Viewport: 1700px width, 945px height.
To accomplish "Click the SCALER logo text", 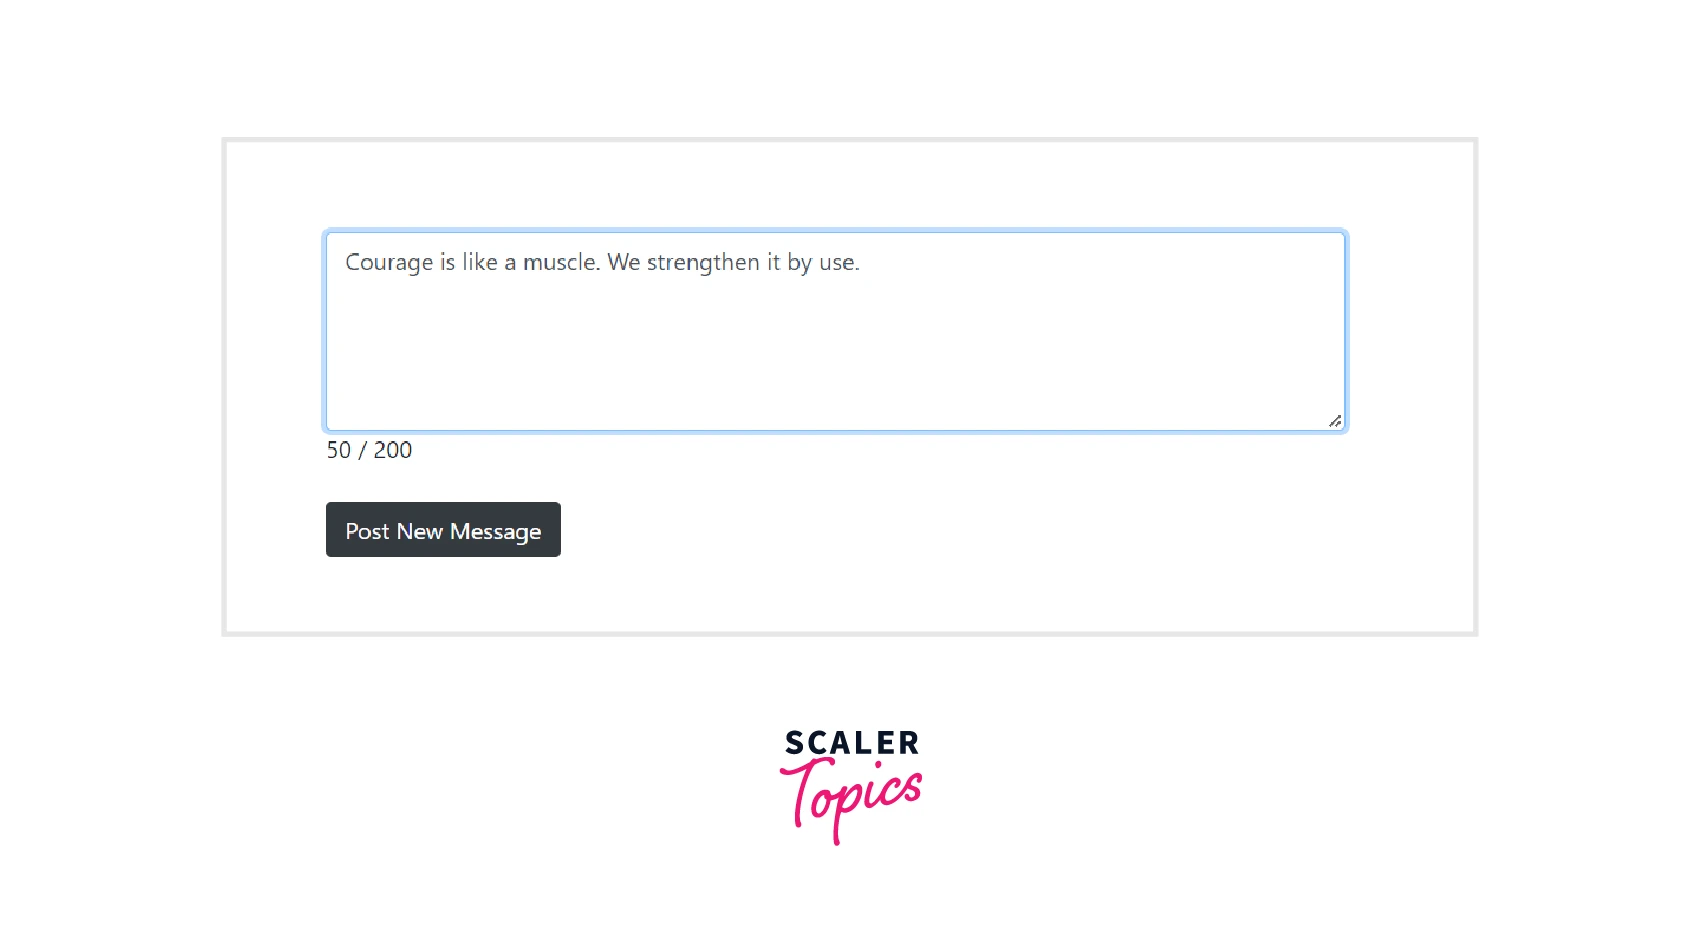I will (851, 743).
